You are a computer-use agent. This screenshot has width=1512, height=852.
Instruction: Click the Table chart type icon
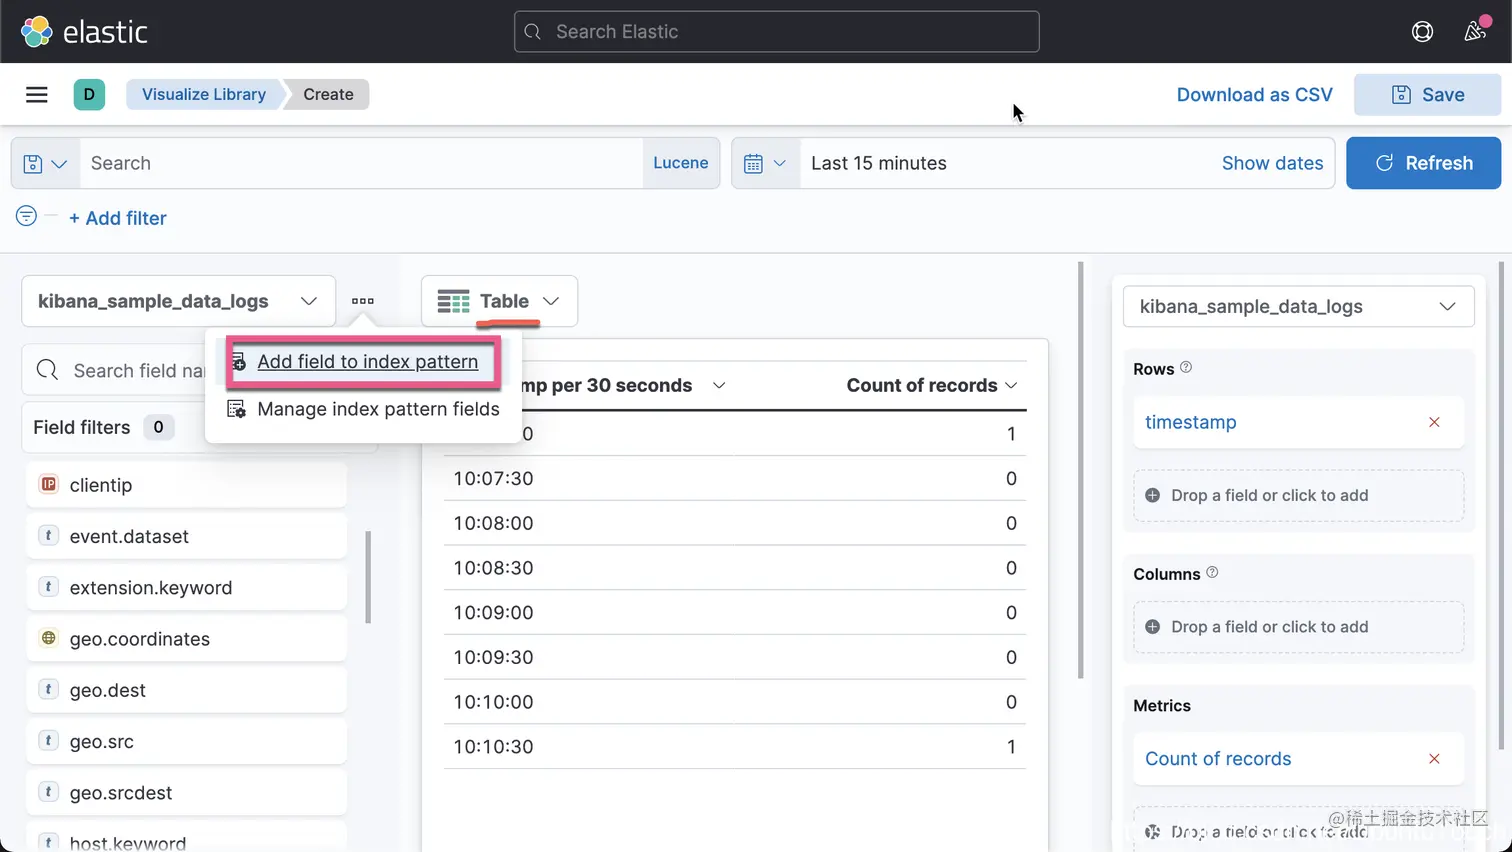(x=453, y=301)
